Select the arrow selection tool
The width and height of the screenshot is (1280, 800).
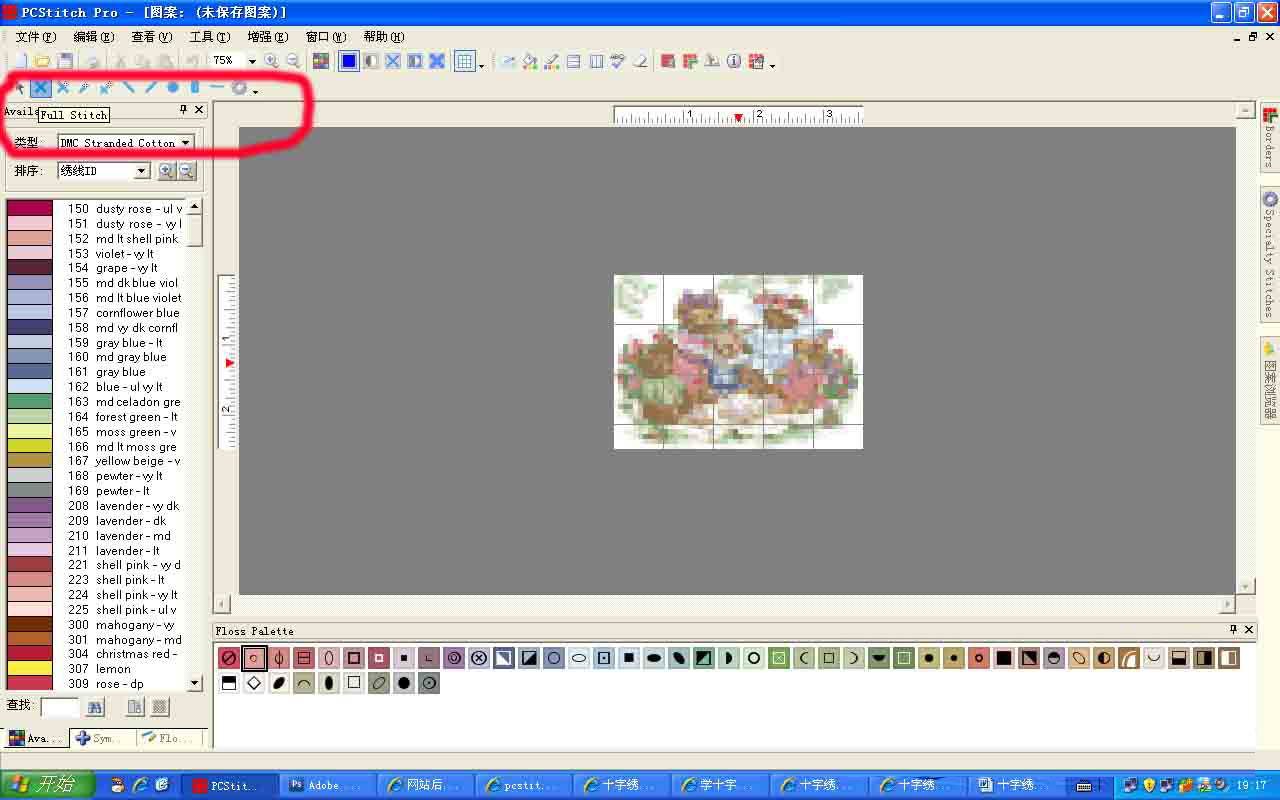(21, 88)
